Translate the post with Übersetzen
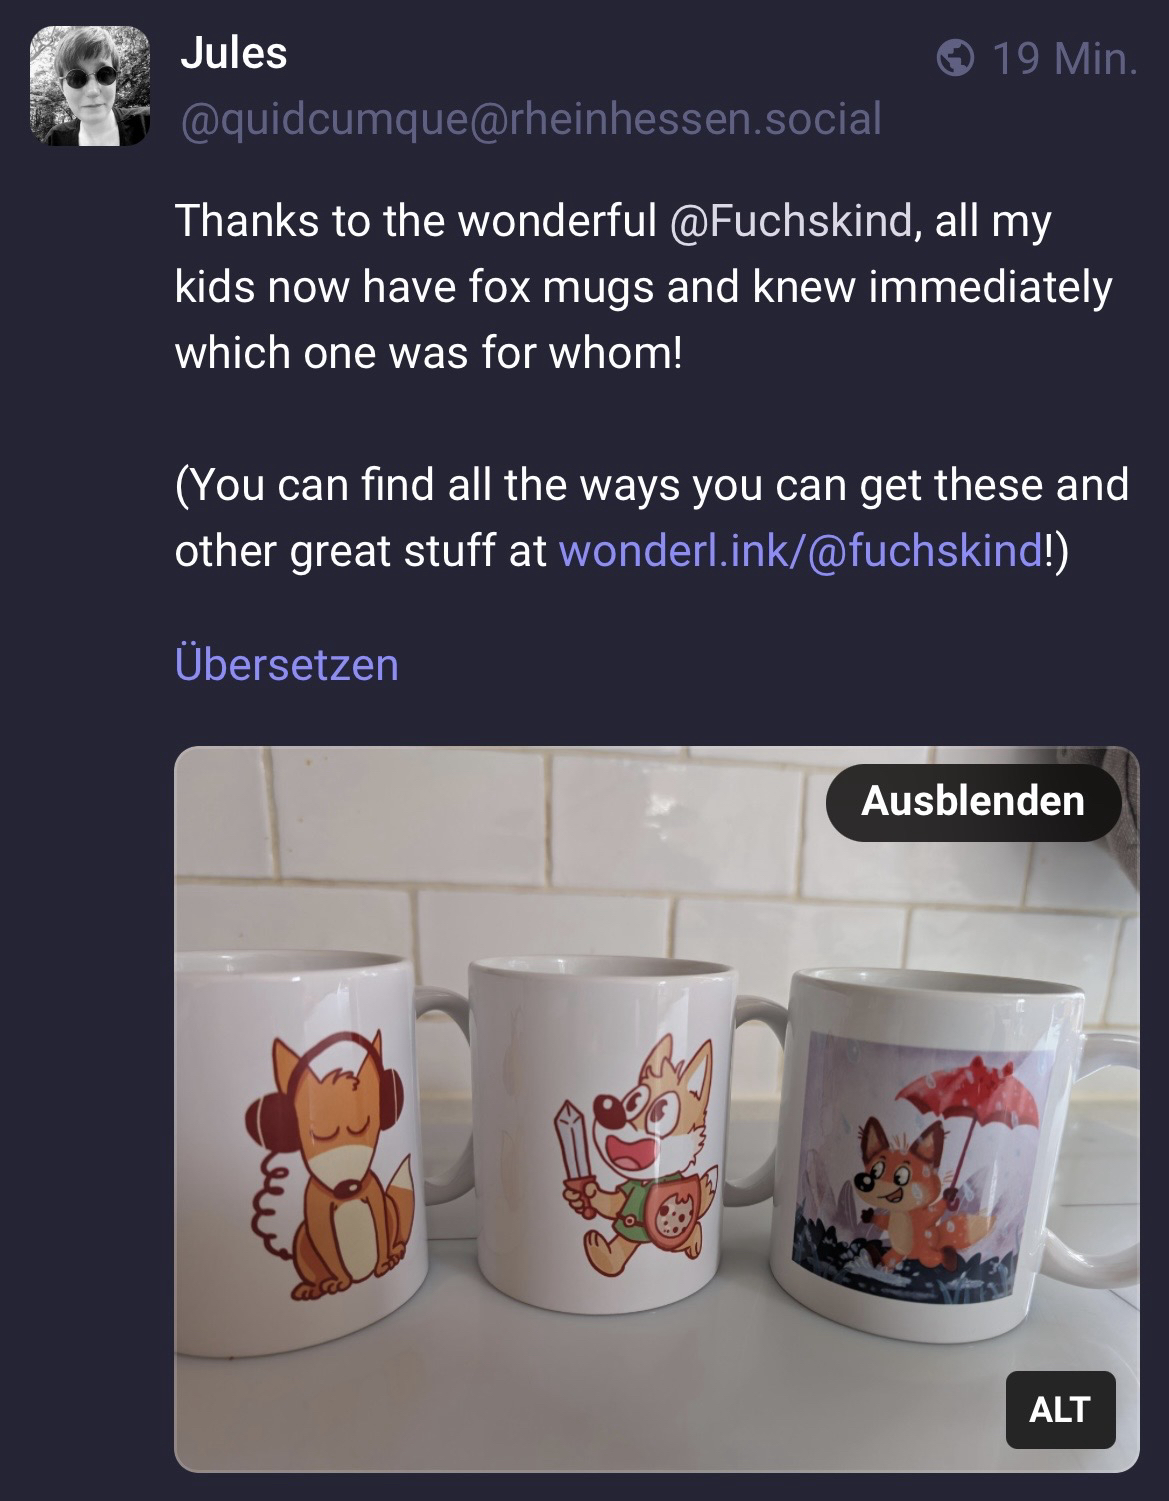The image size is (1169, 1501). pyautogui.click(x=287, y=665)
